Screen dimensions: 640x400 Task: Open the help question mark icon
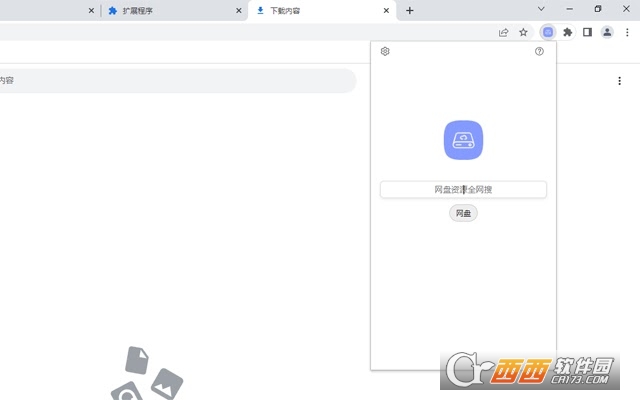point(539,51)
